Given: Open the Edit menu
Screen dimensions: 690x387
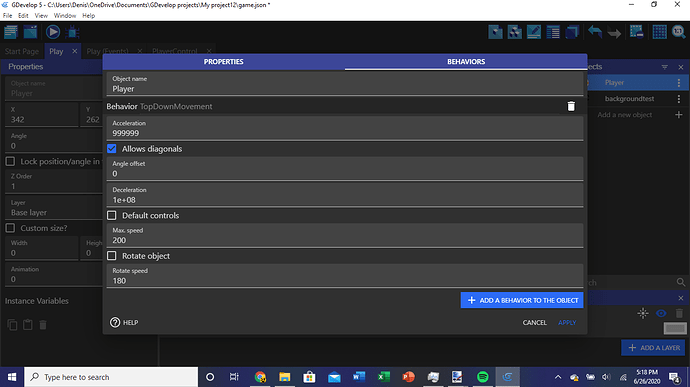Looking at the screenshot, I should (23, 15).
